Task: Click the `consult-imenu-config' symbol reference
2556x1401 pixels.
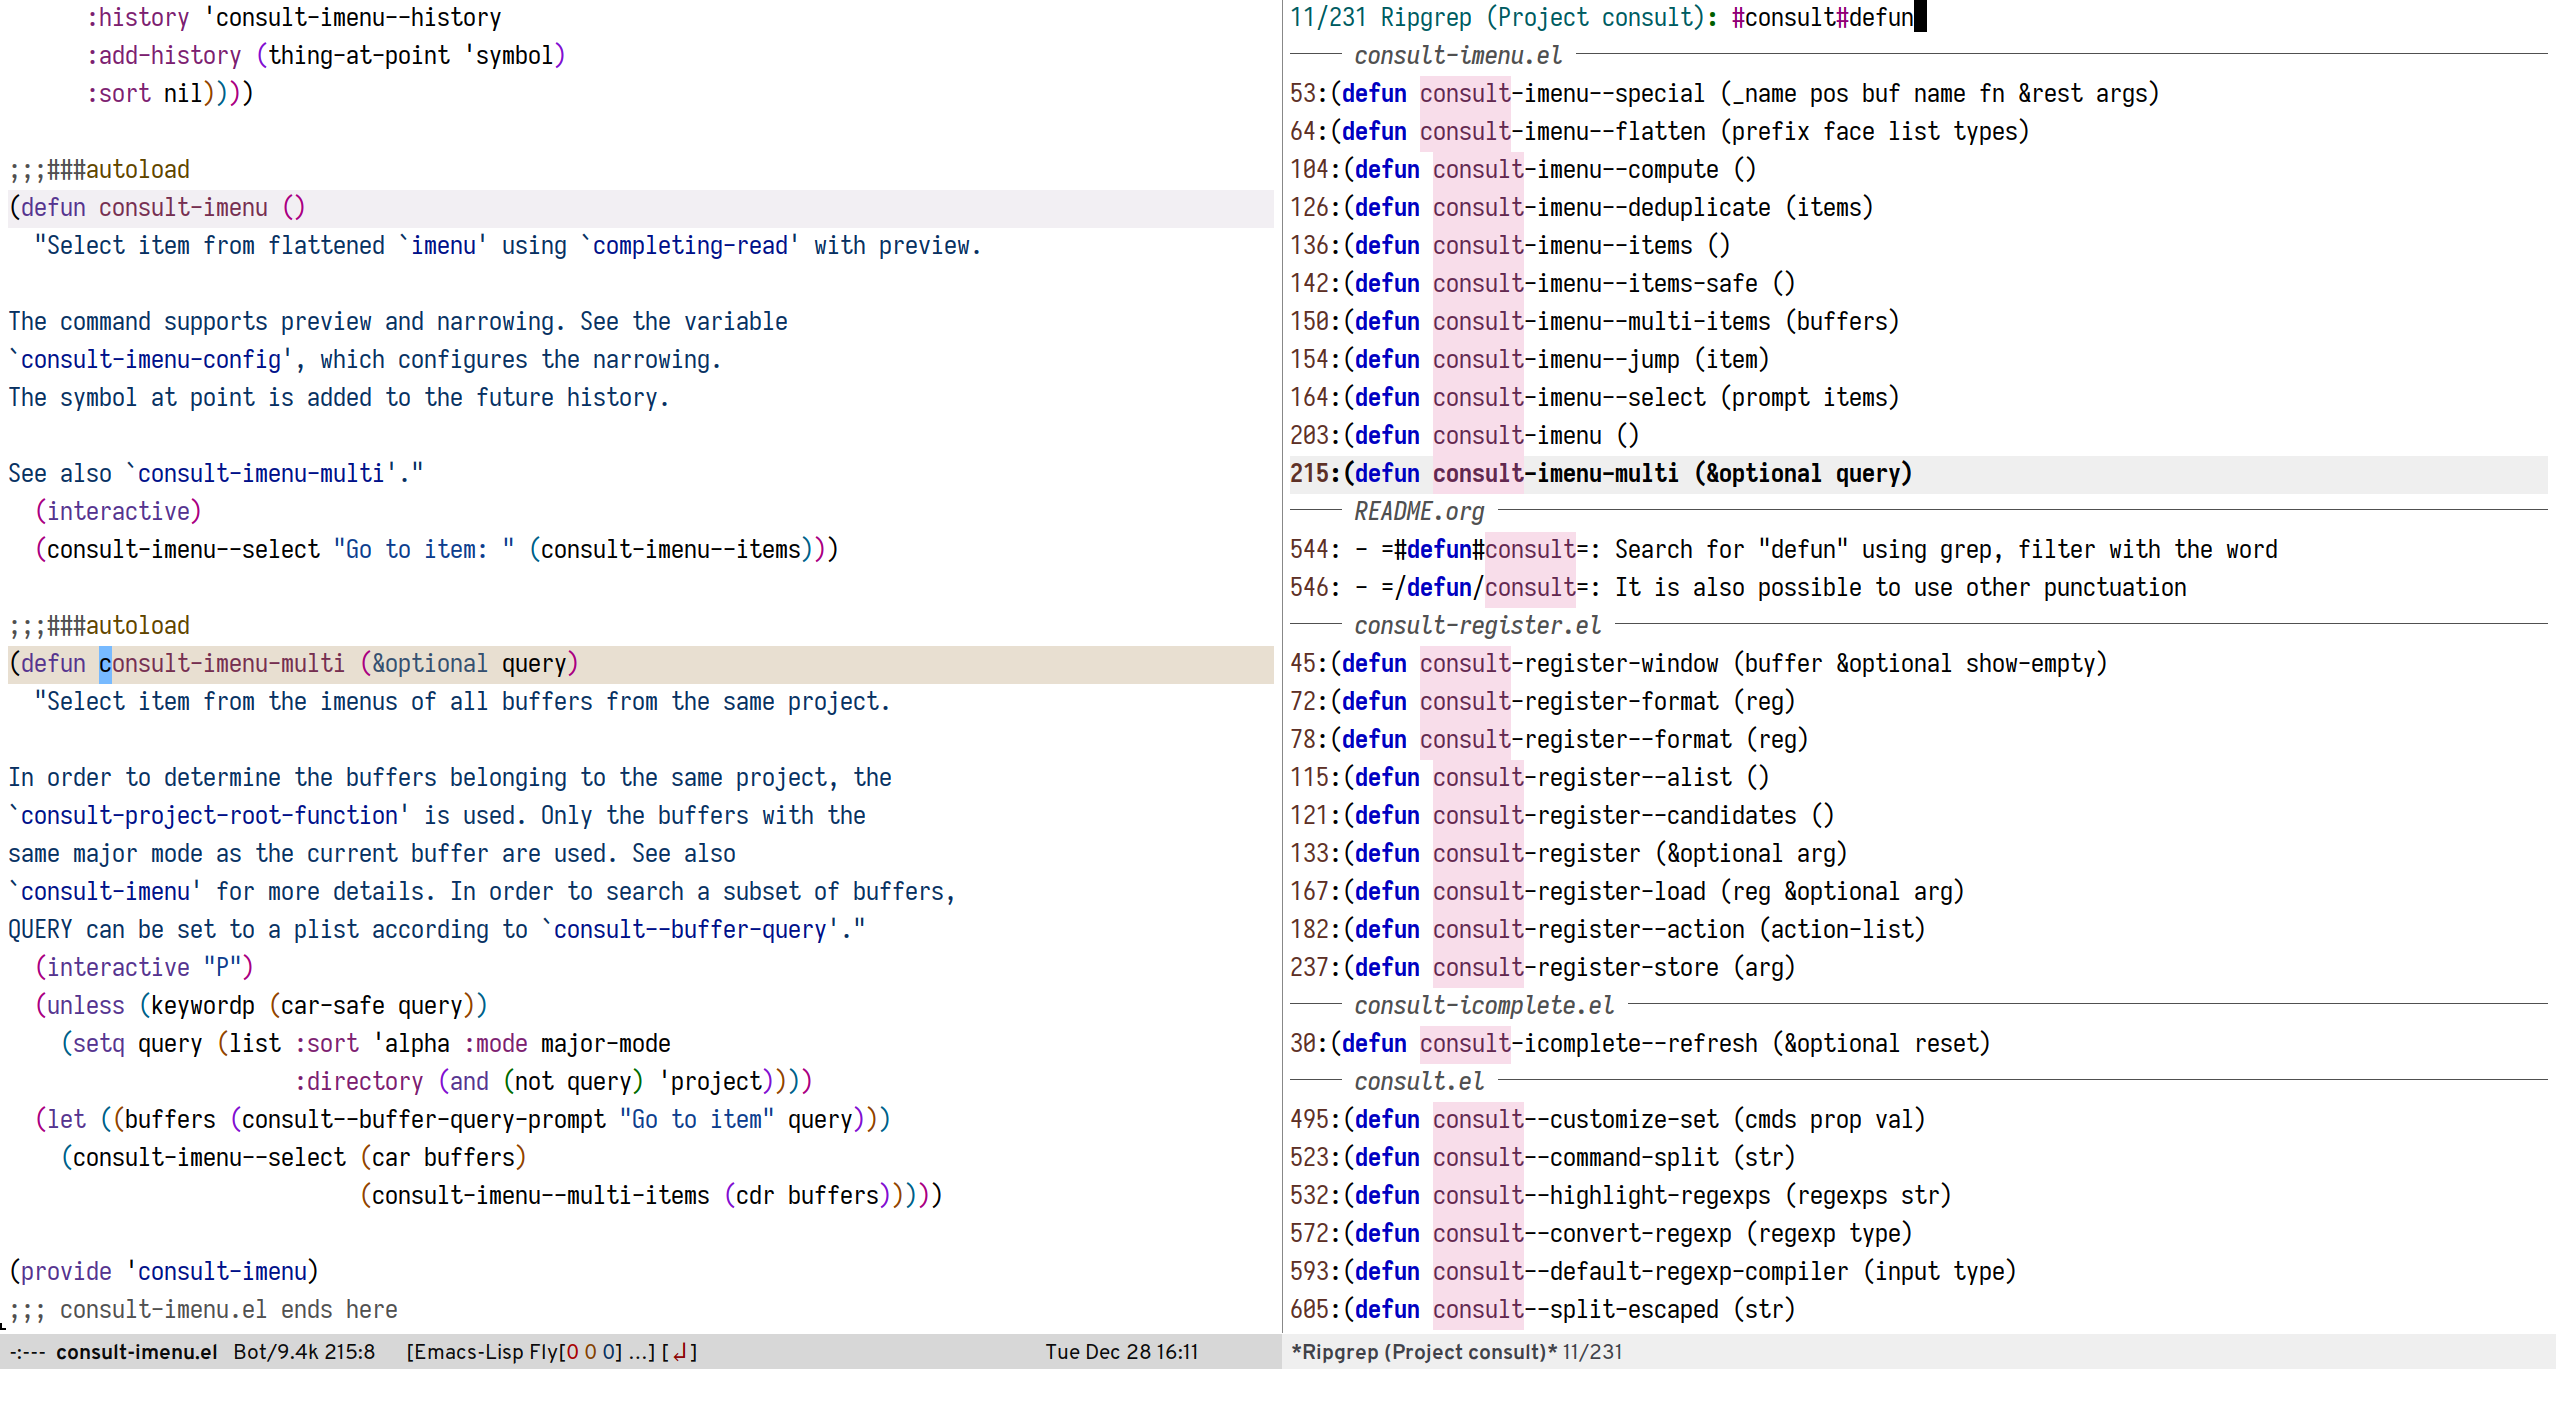Action: click(x=150, y=359)
